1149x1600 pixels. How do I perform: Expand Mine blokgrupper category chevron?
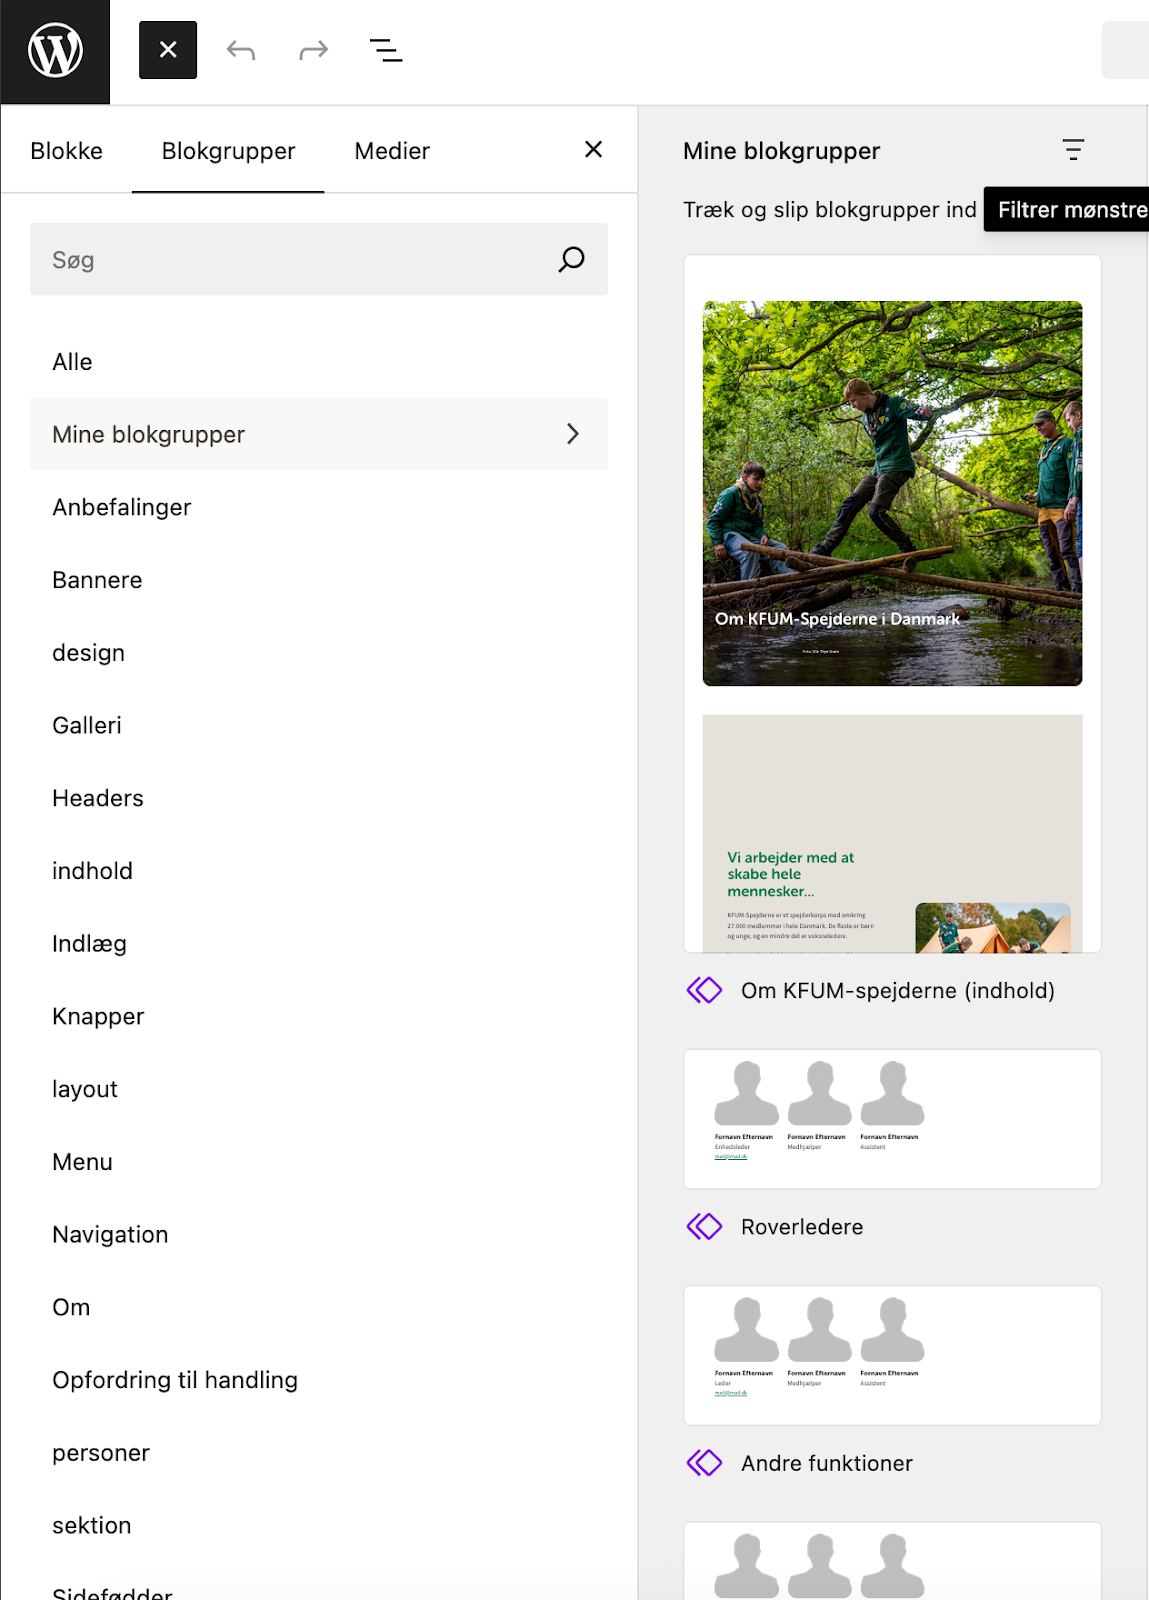(x=573, y=434)
